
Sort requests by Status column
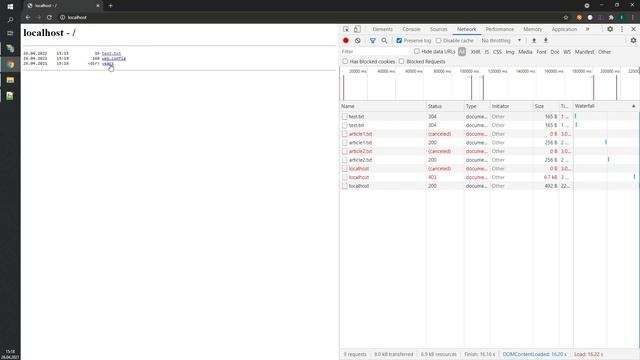point(445,106)
